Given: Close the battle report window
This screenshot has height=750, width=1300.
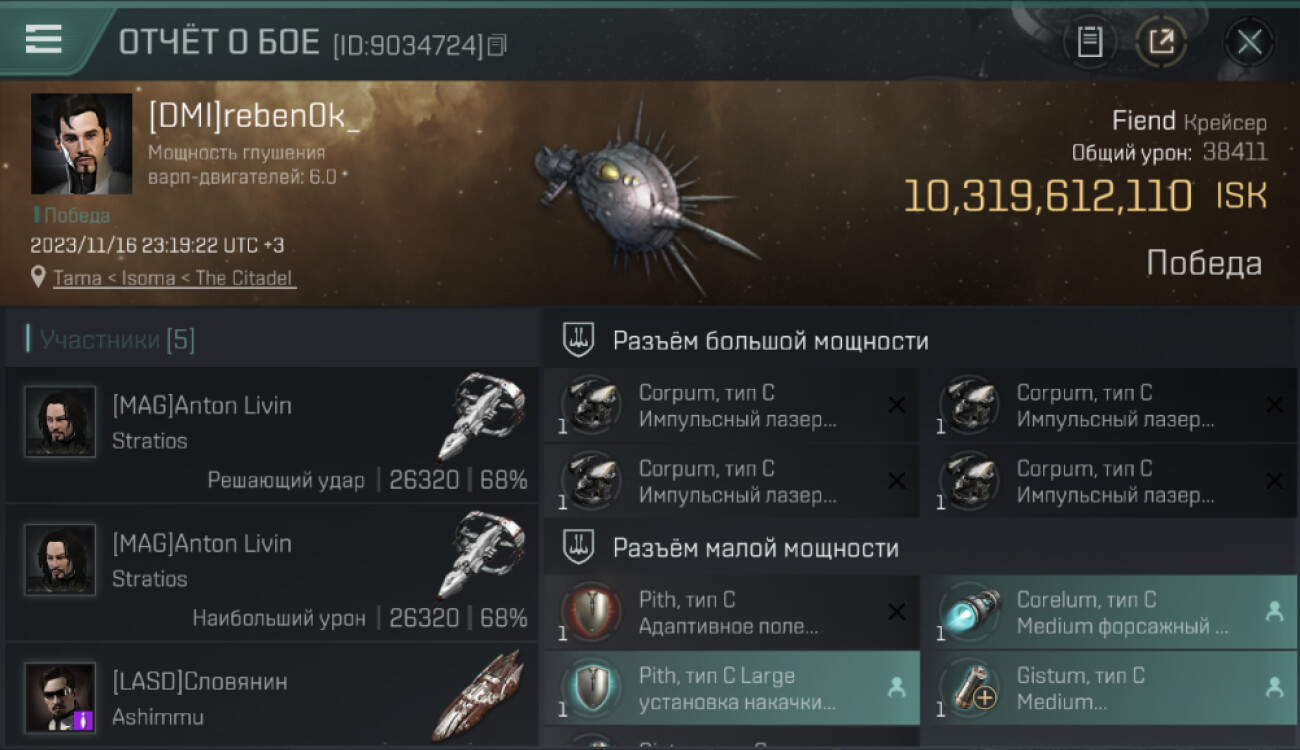Looking at the screenshot, I should click(1249, 42).
